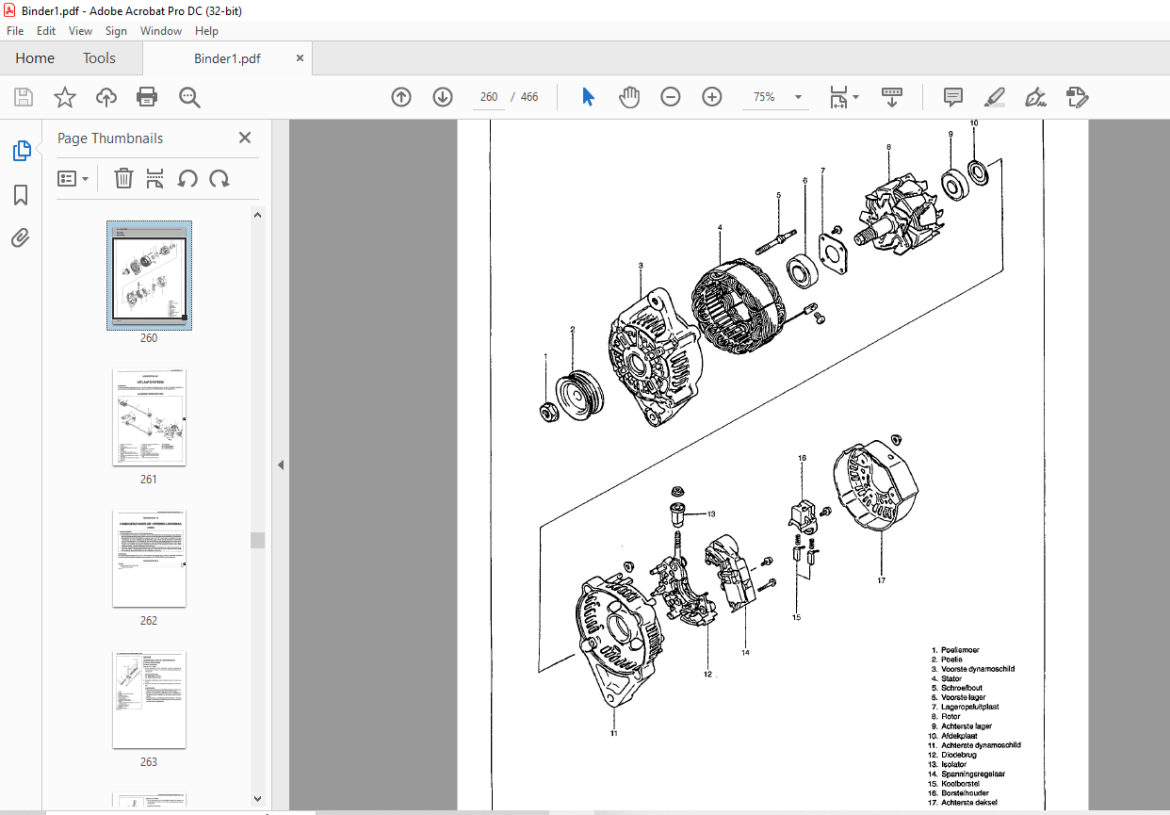The width and height of the screenshot is (1170, 815).
Task: Select page 260 thumbnail
Action: tap(149, 275)
